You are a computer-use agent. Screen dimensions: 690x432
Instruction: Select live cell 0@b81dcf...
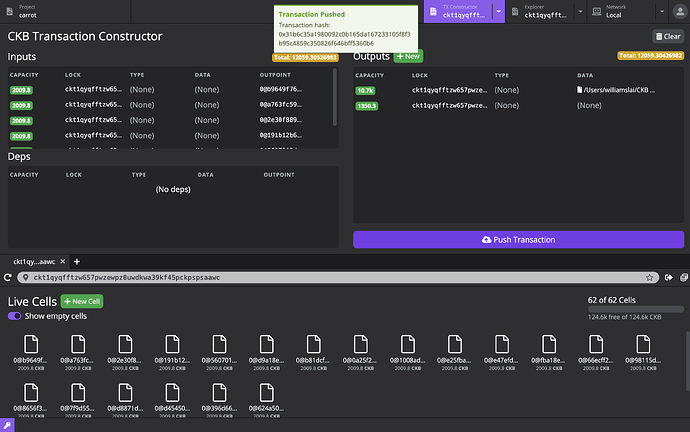click(x=313, y=352)
